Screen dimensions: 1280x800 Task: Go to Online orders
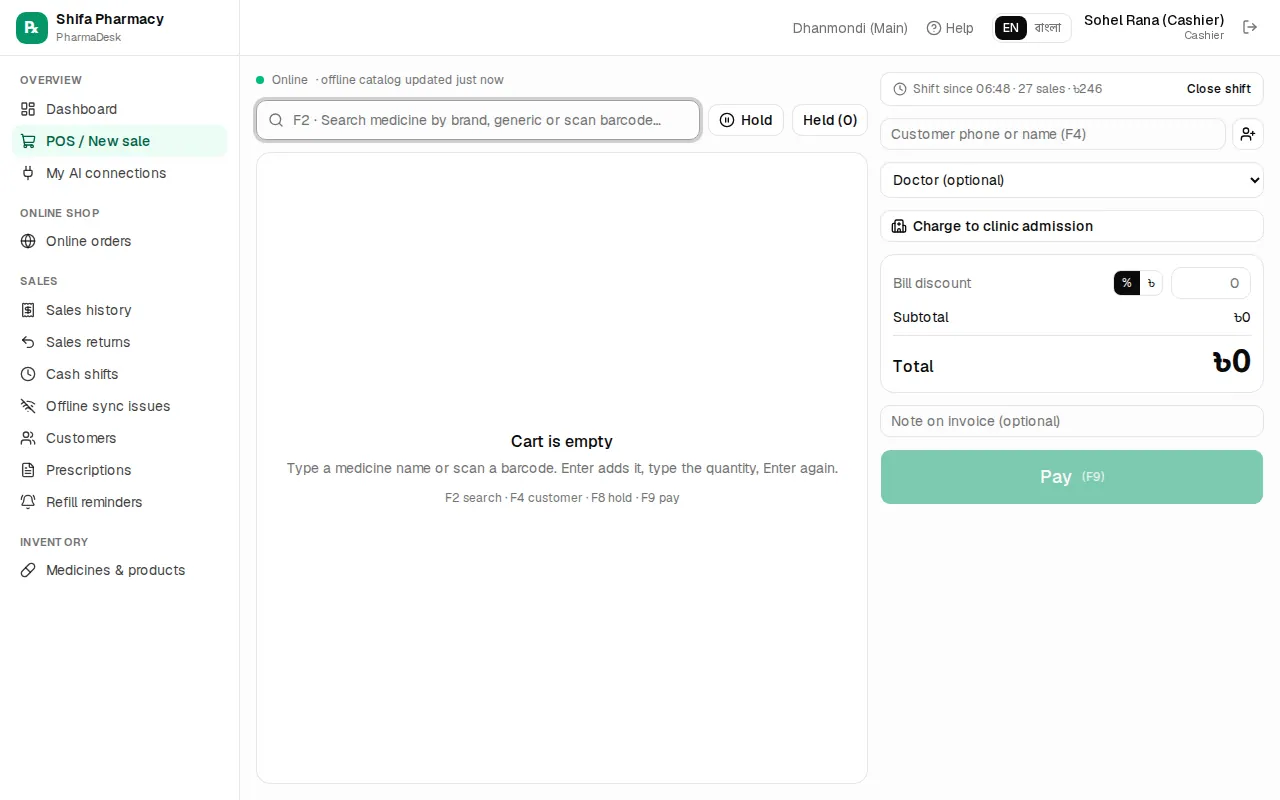(119, 241)
